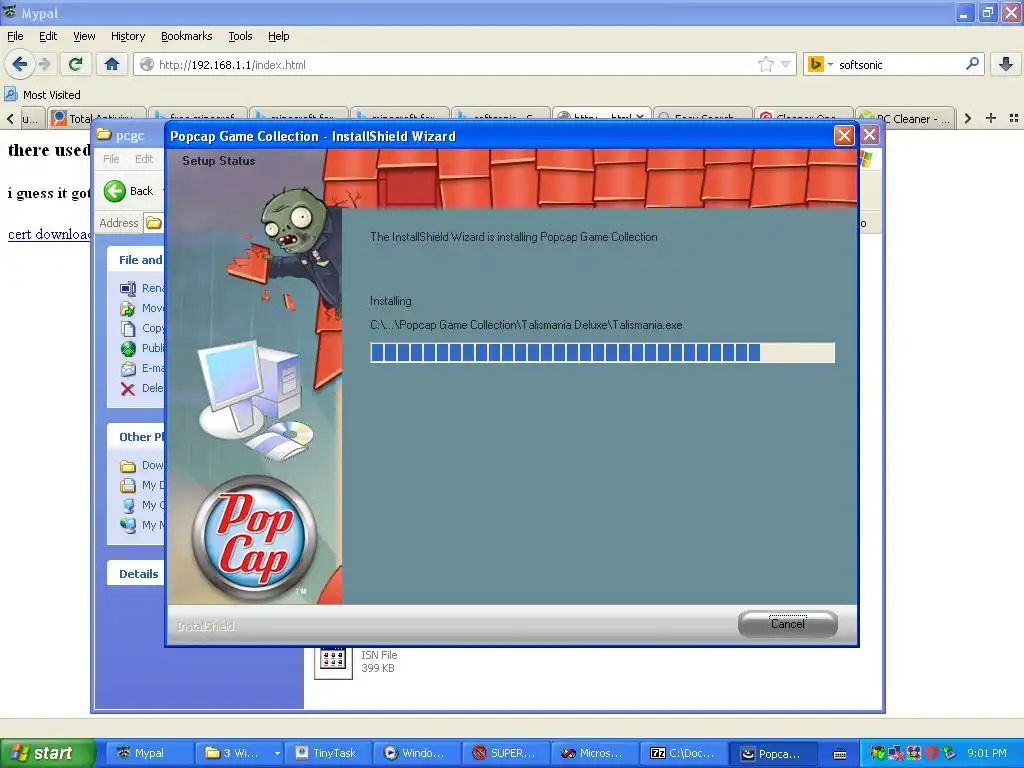1024x768 pixels.
Task: Click Rename task icon in pcgc sidebar
Action: click(x=127, y=288)
